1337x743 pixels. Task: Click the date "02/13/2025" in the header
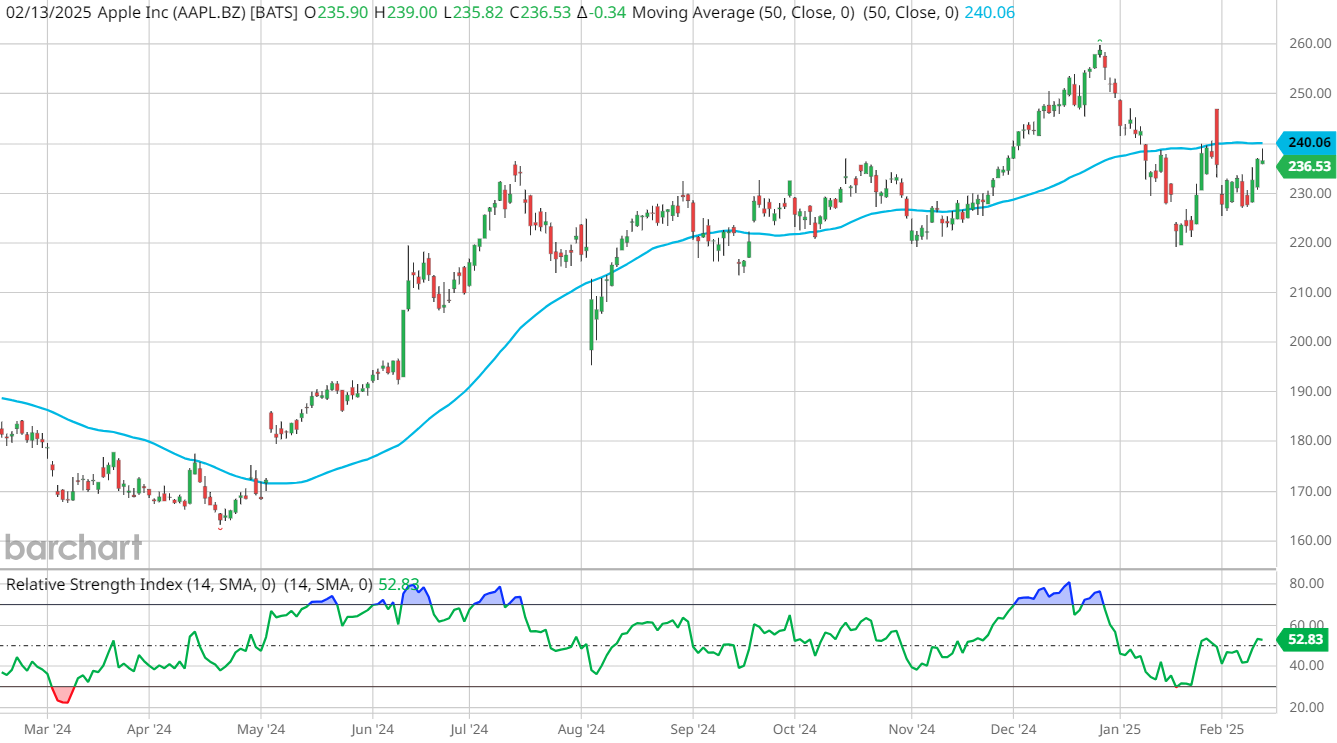point(49,13)
